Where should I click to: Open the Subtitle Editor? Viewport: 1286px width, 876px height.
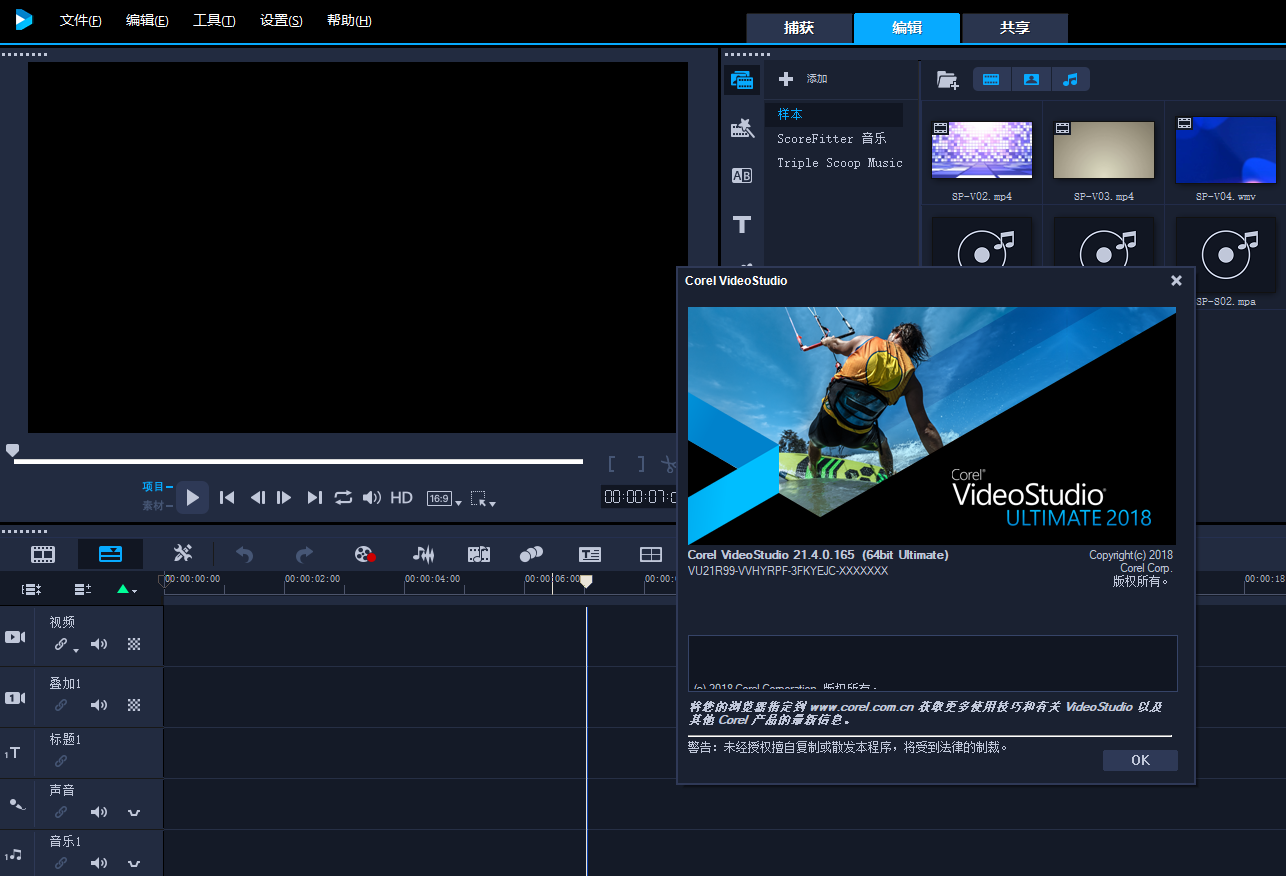tap(590, 554)
